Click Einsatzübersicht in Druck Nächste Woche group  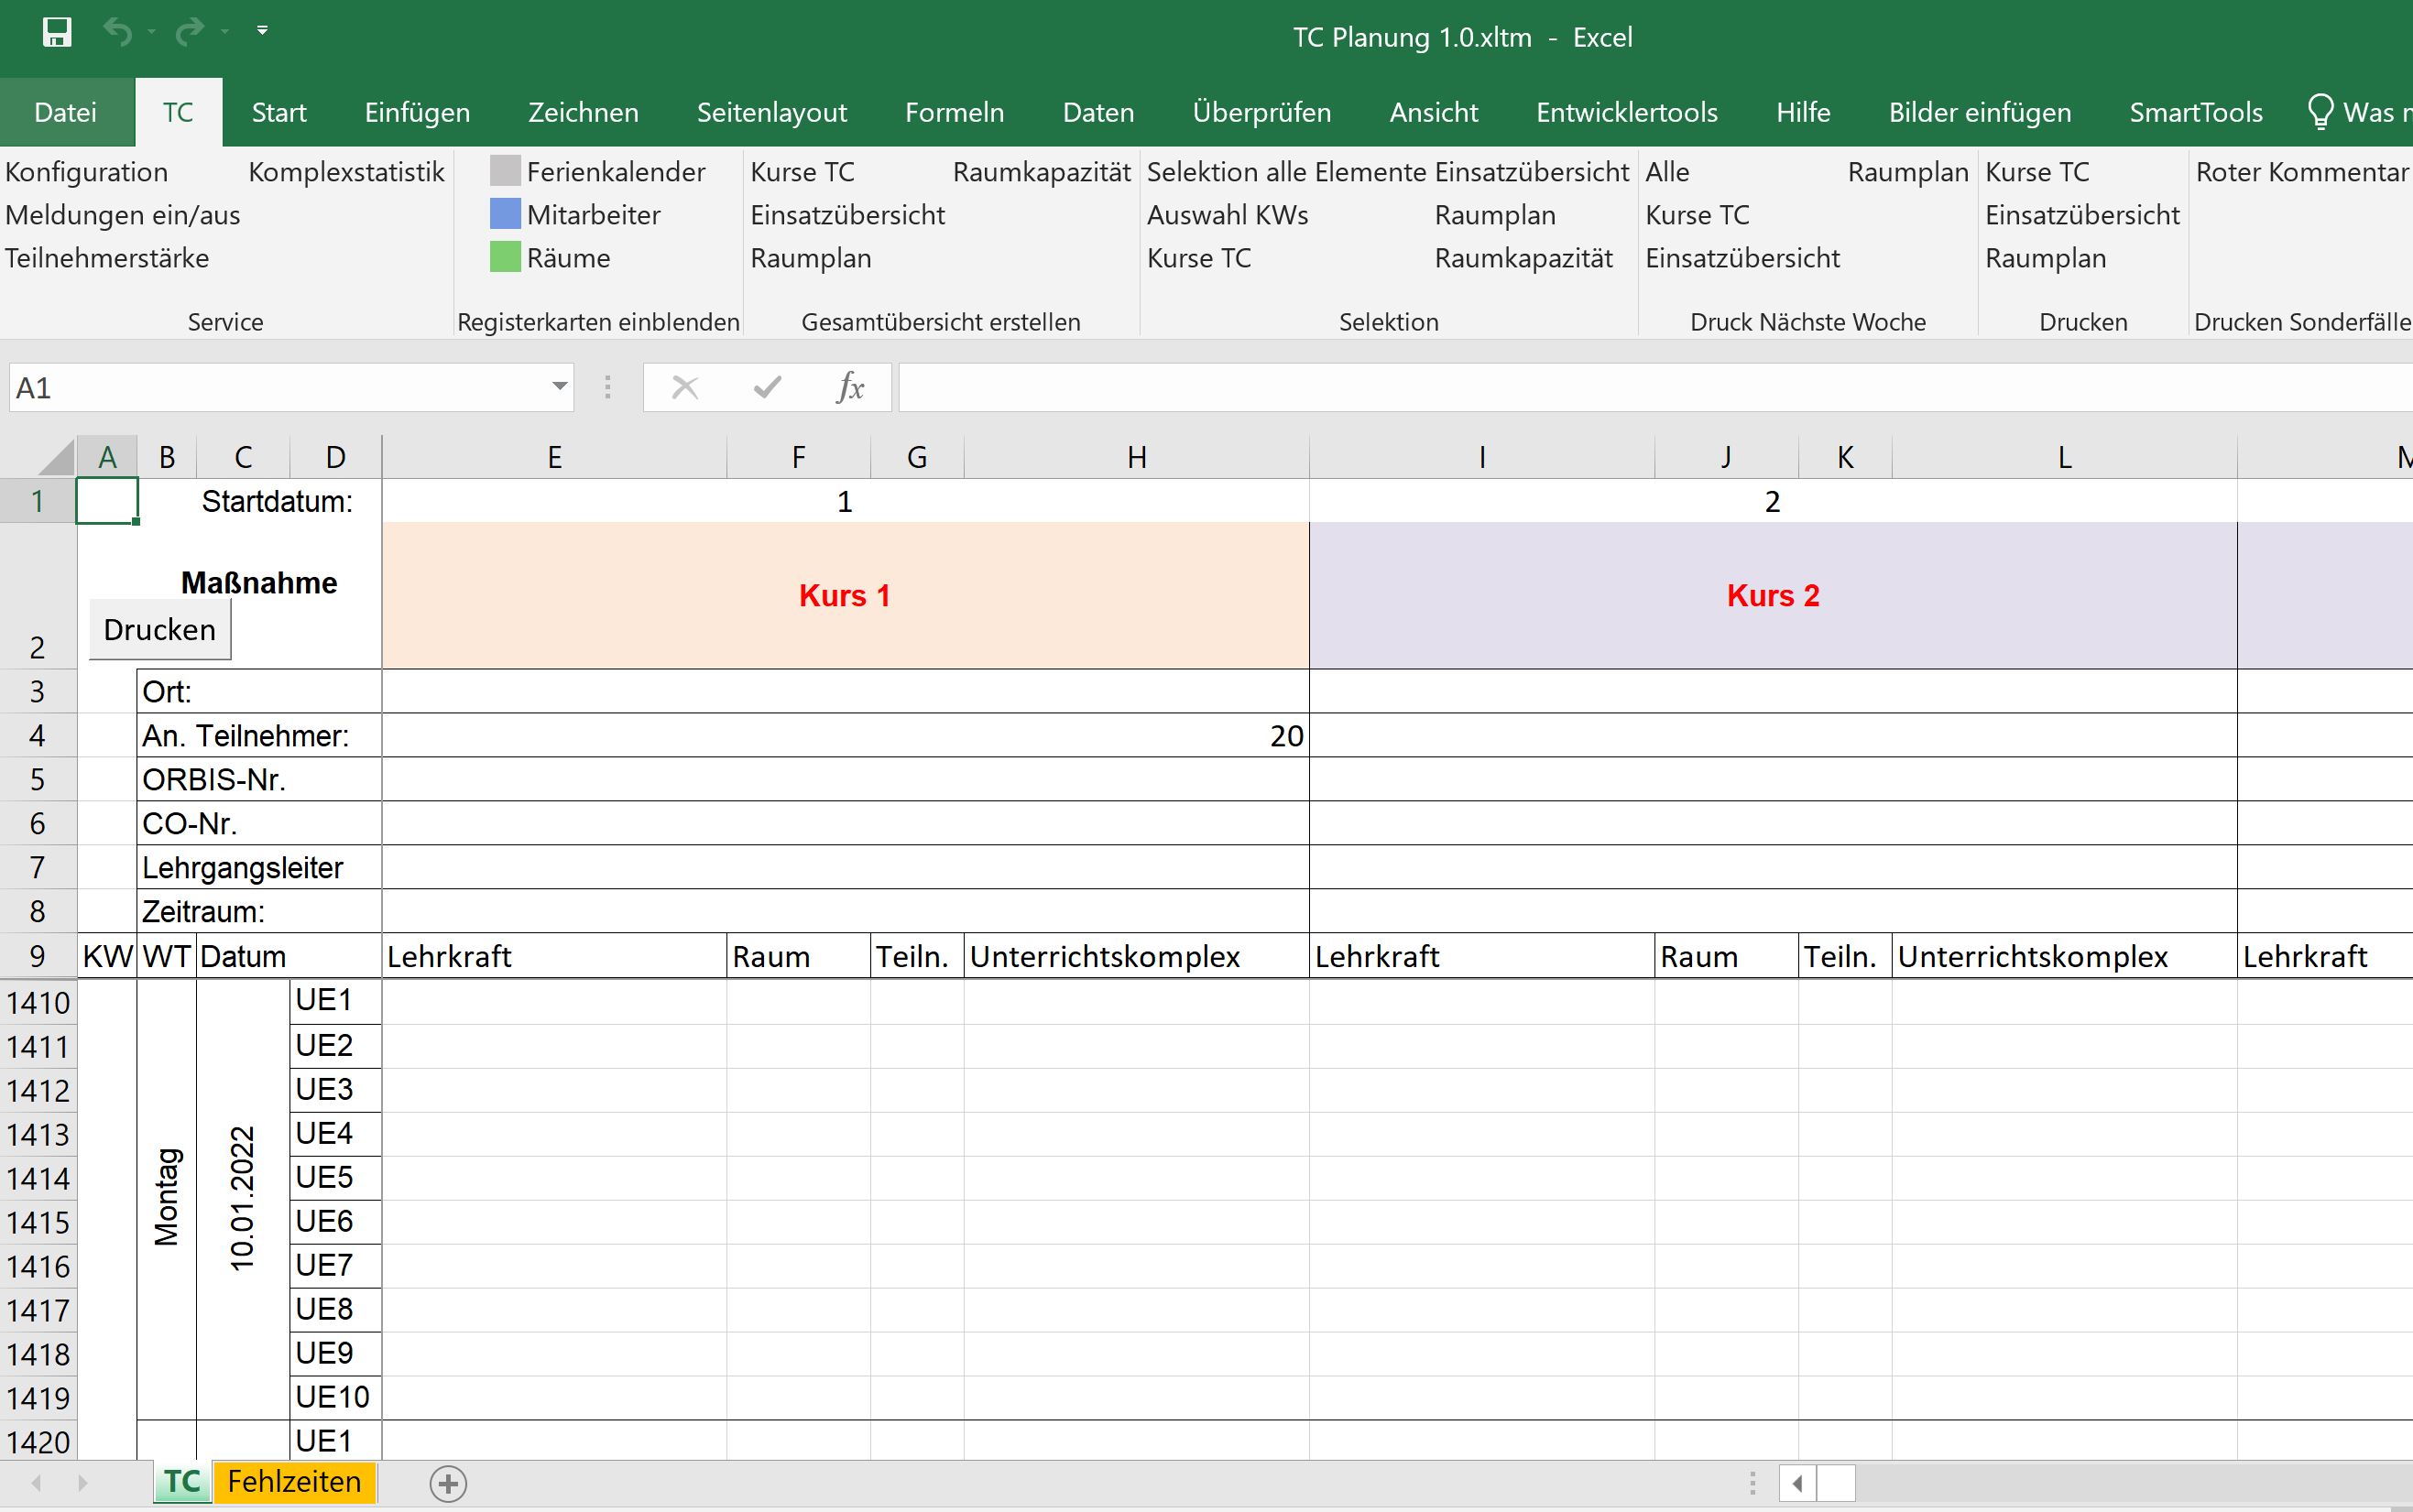(x=1742, y=258)
